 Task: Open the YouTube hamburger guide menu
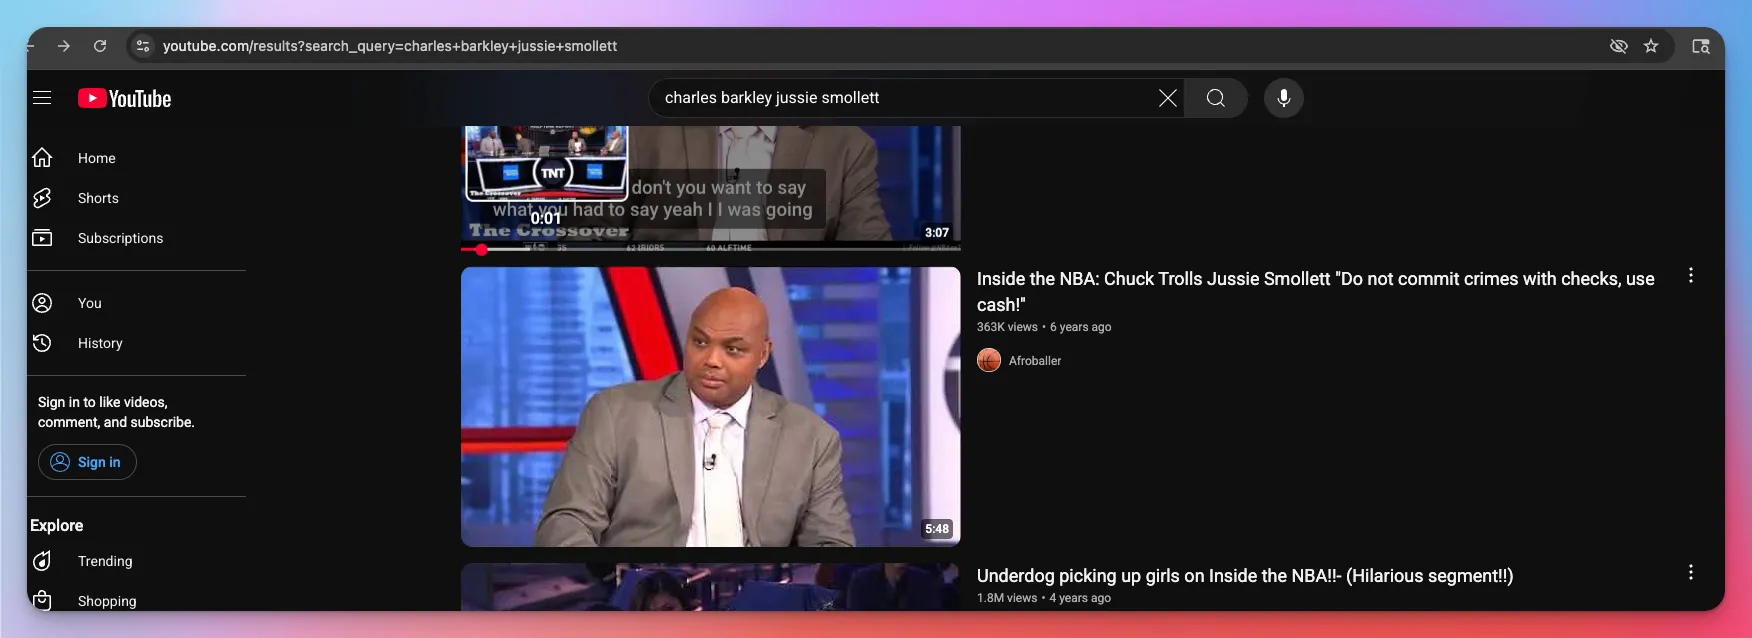(x=42, y=98)
